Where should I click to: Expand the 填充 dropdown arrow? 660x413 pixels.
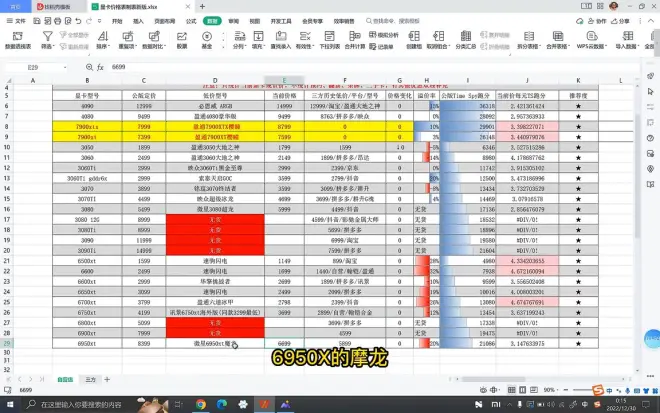[264, 47]
